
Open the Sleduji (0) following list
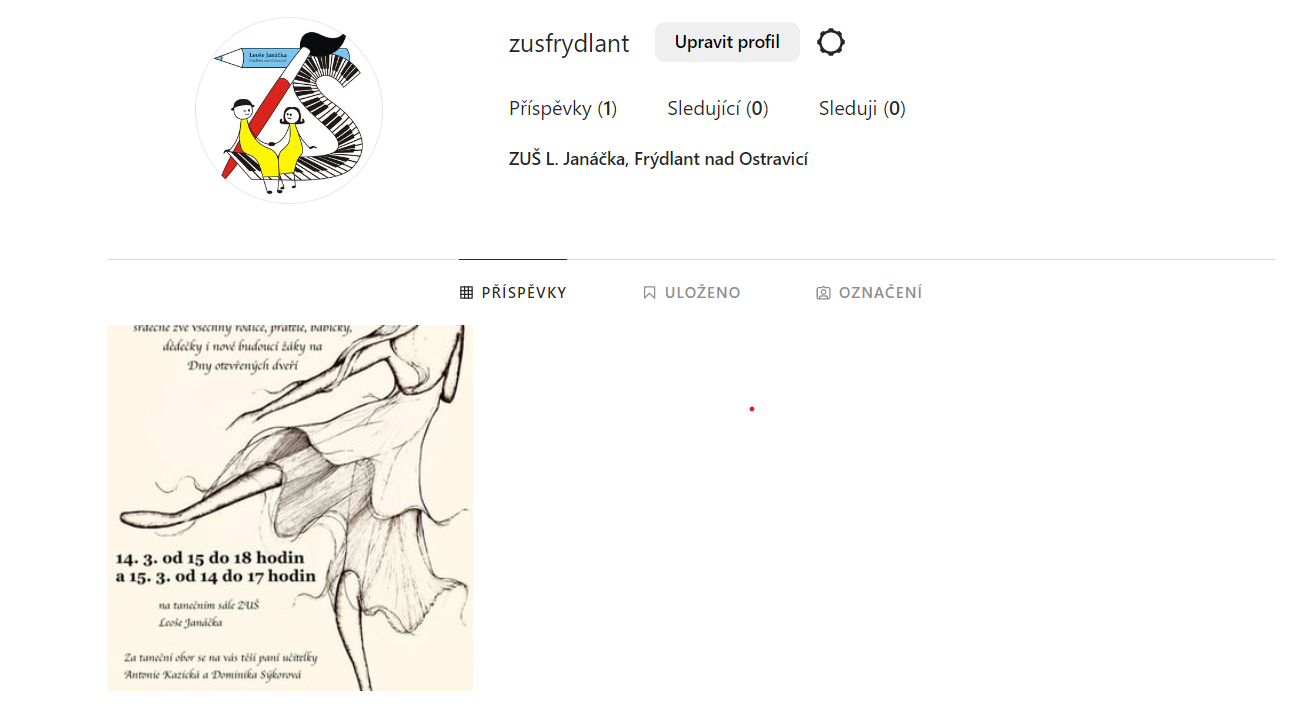click(x=862, y=109)
